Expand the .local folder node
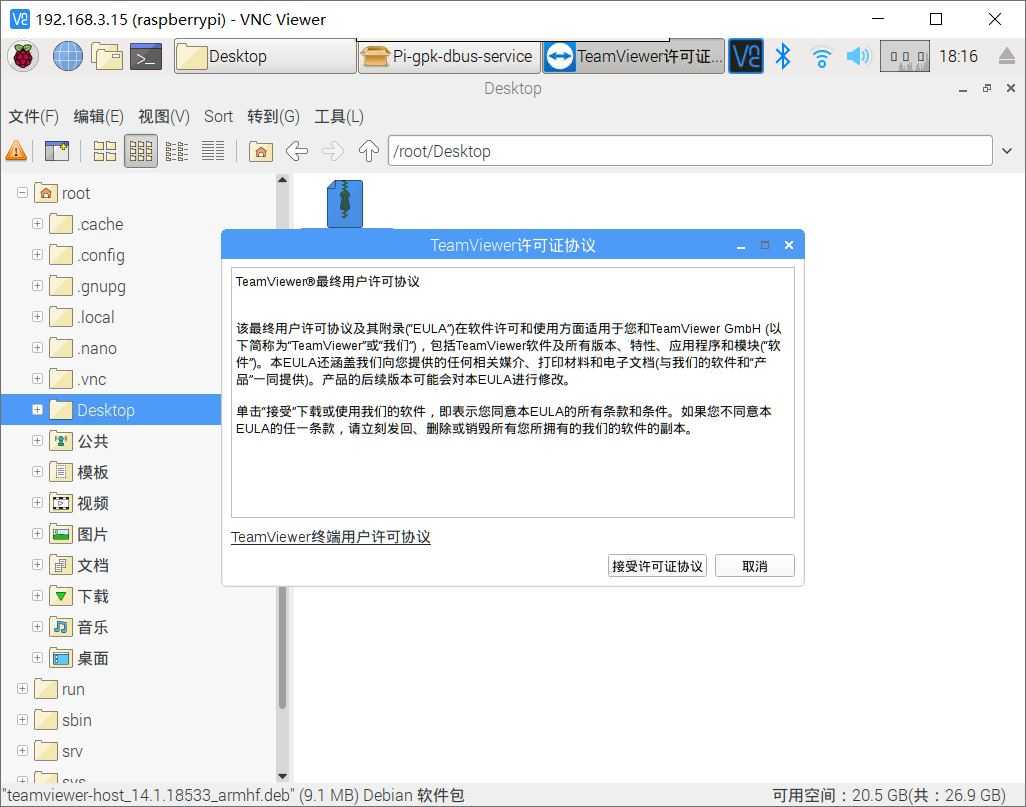This screenshot has width=1026, height=807. coord(37,317)
